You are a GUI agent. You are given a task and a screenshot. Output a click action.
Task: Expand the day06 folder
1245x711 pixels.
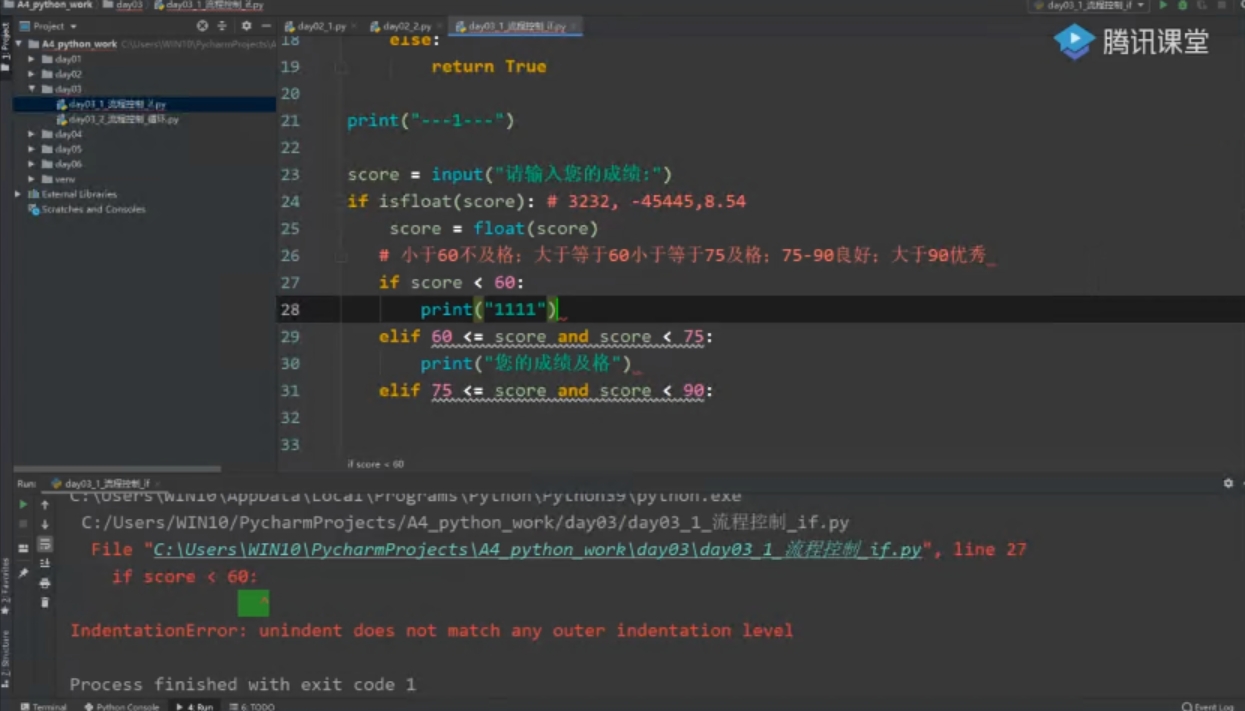point(32,164)
